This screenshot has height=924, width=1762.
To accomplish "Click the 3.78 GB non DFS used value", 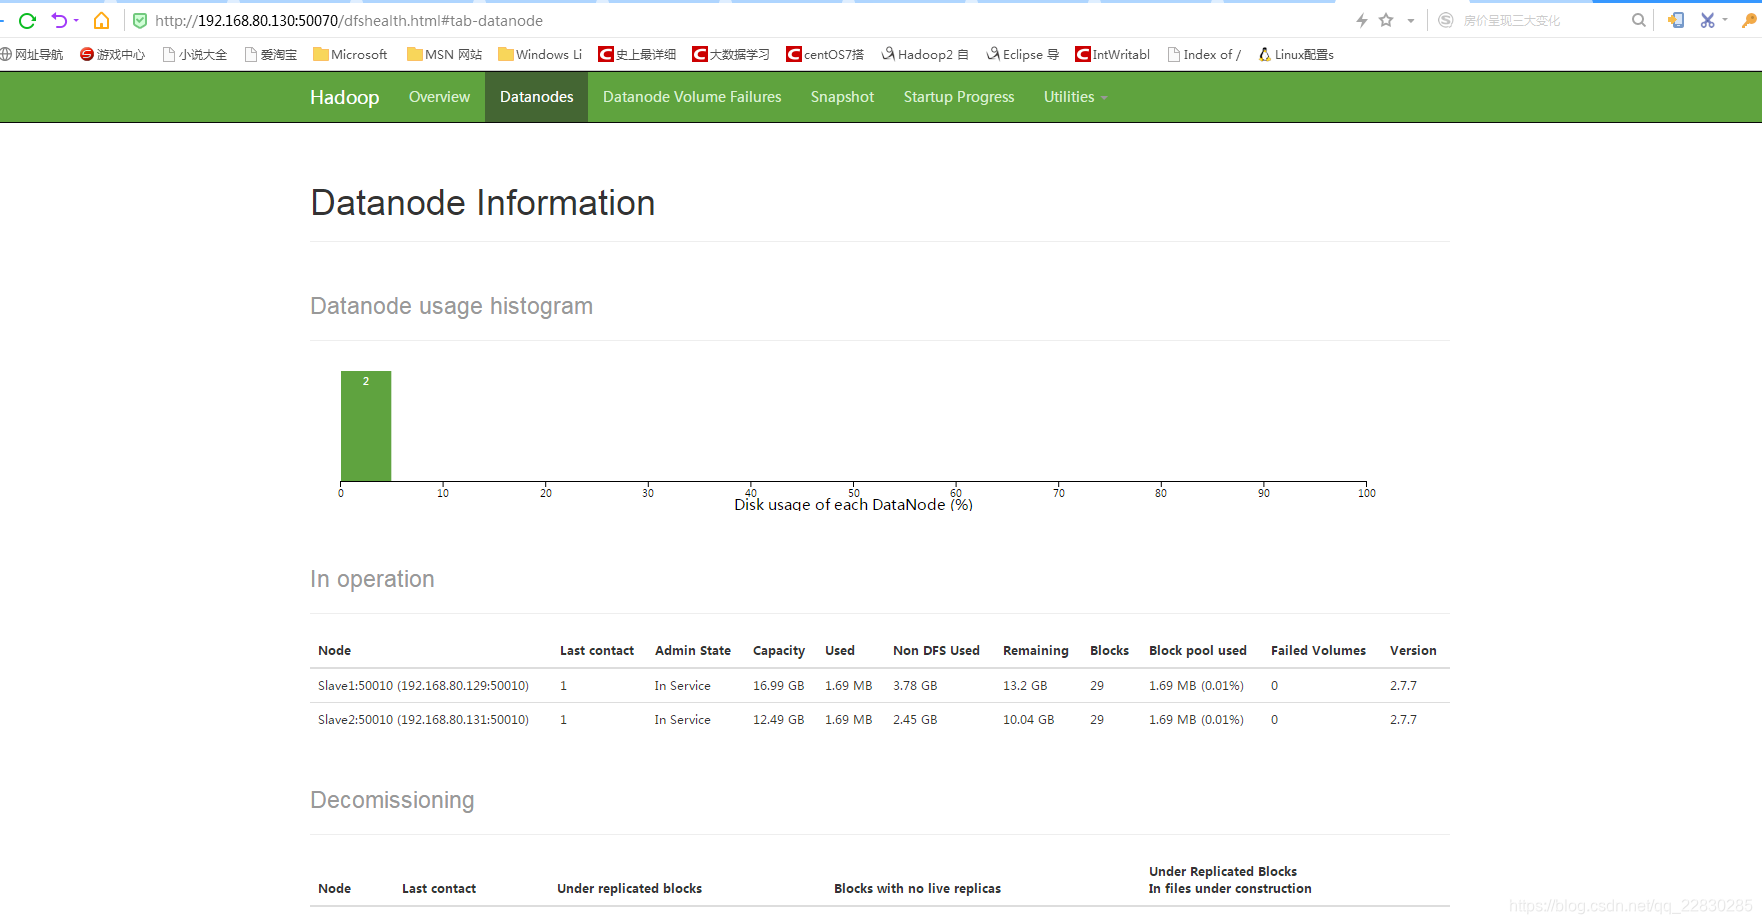I will click(915, 686).
